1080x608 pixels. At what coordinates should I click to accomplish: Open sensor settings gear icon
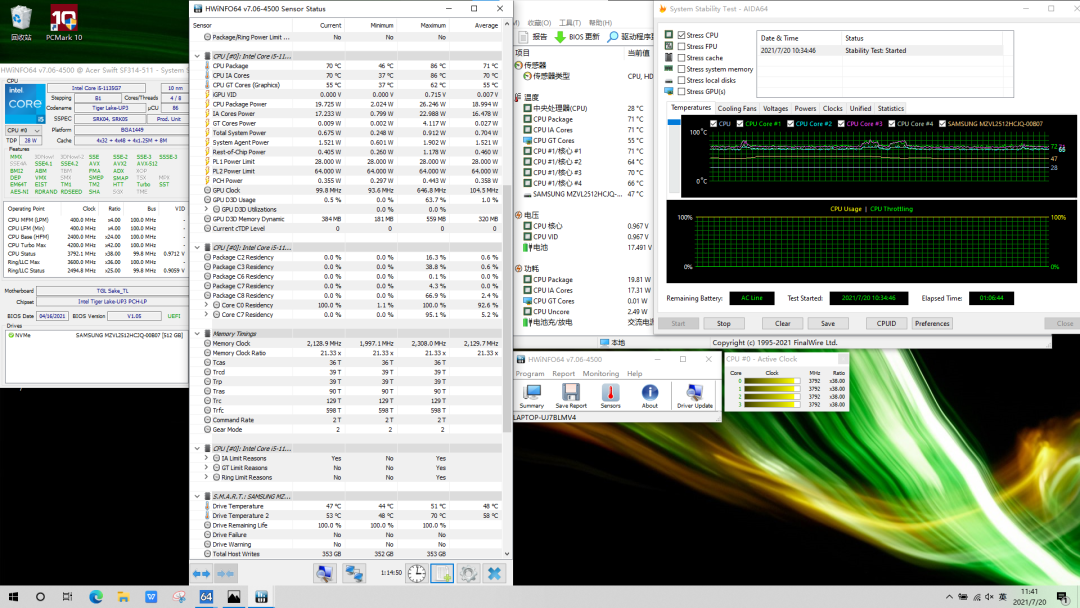[468, 573]
